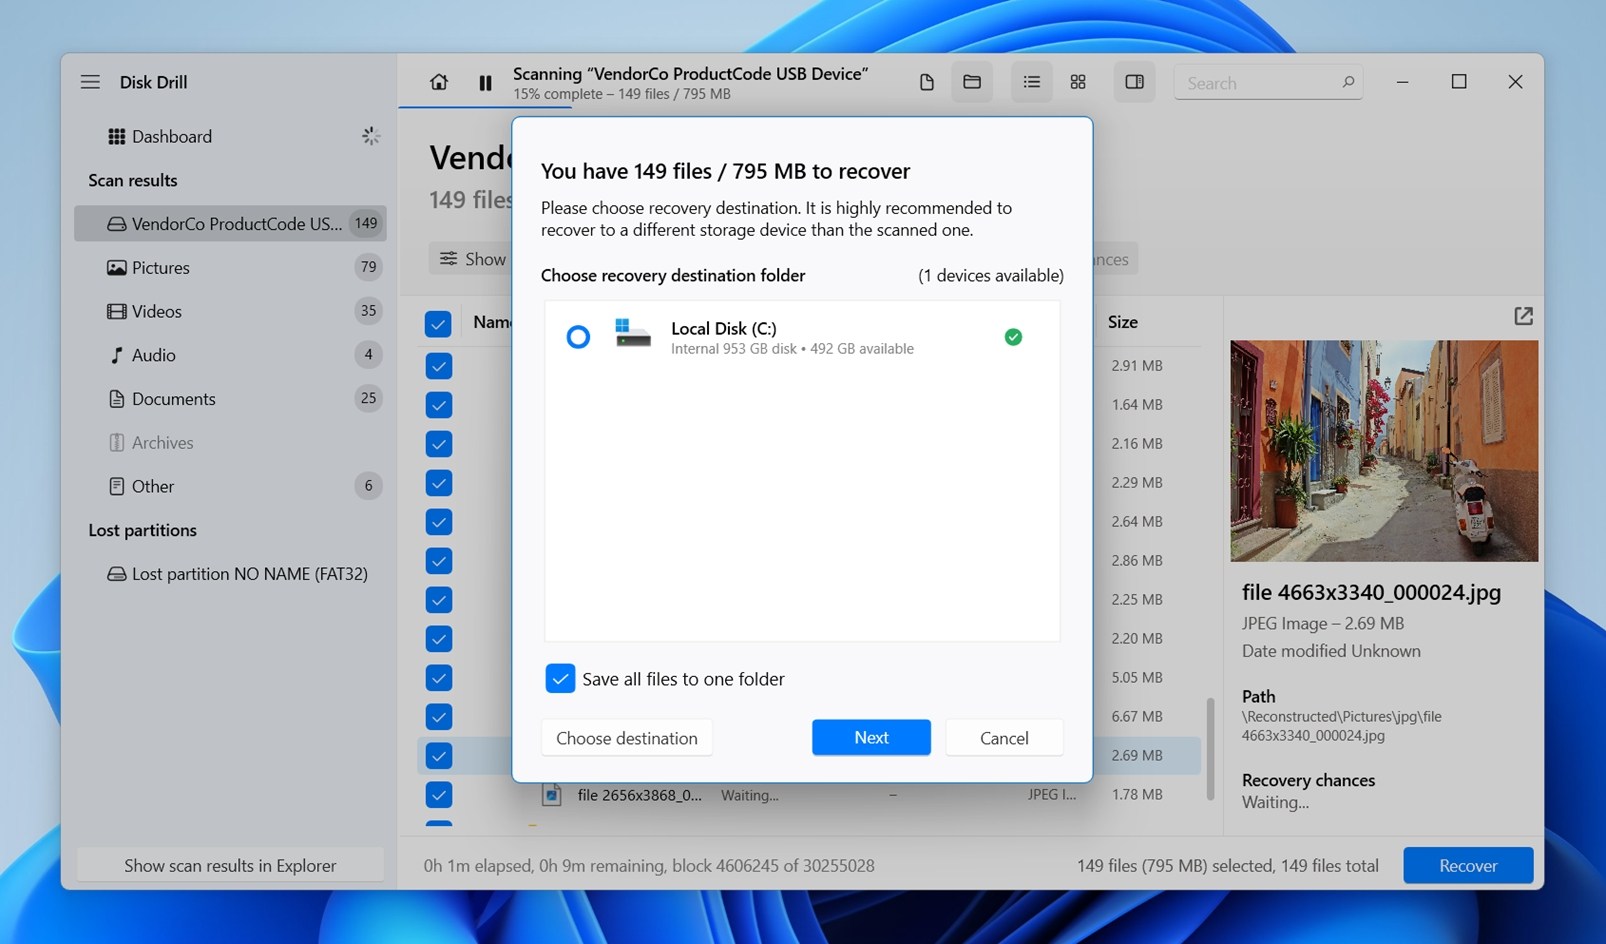Toggle the select-all checkbox in file list header
The image size is (1606, 944).
(438, 324)
